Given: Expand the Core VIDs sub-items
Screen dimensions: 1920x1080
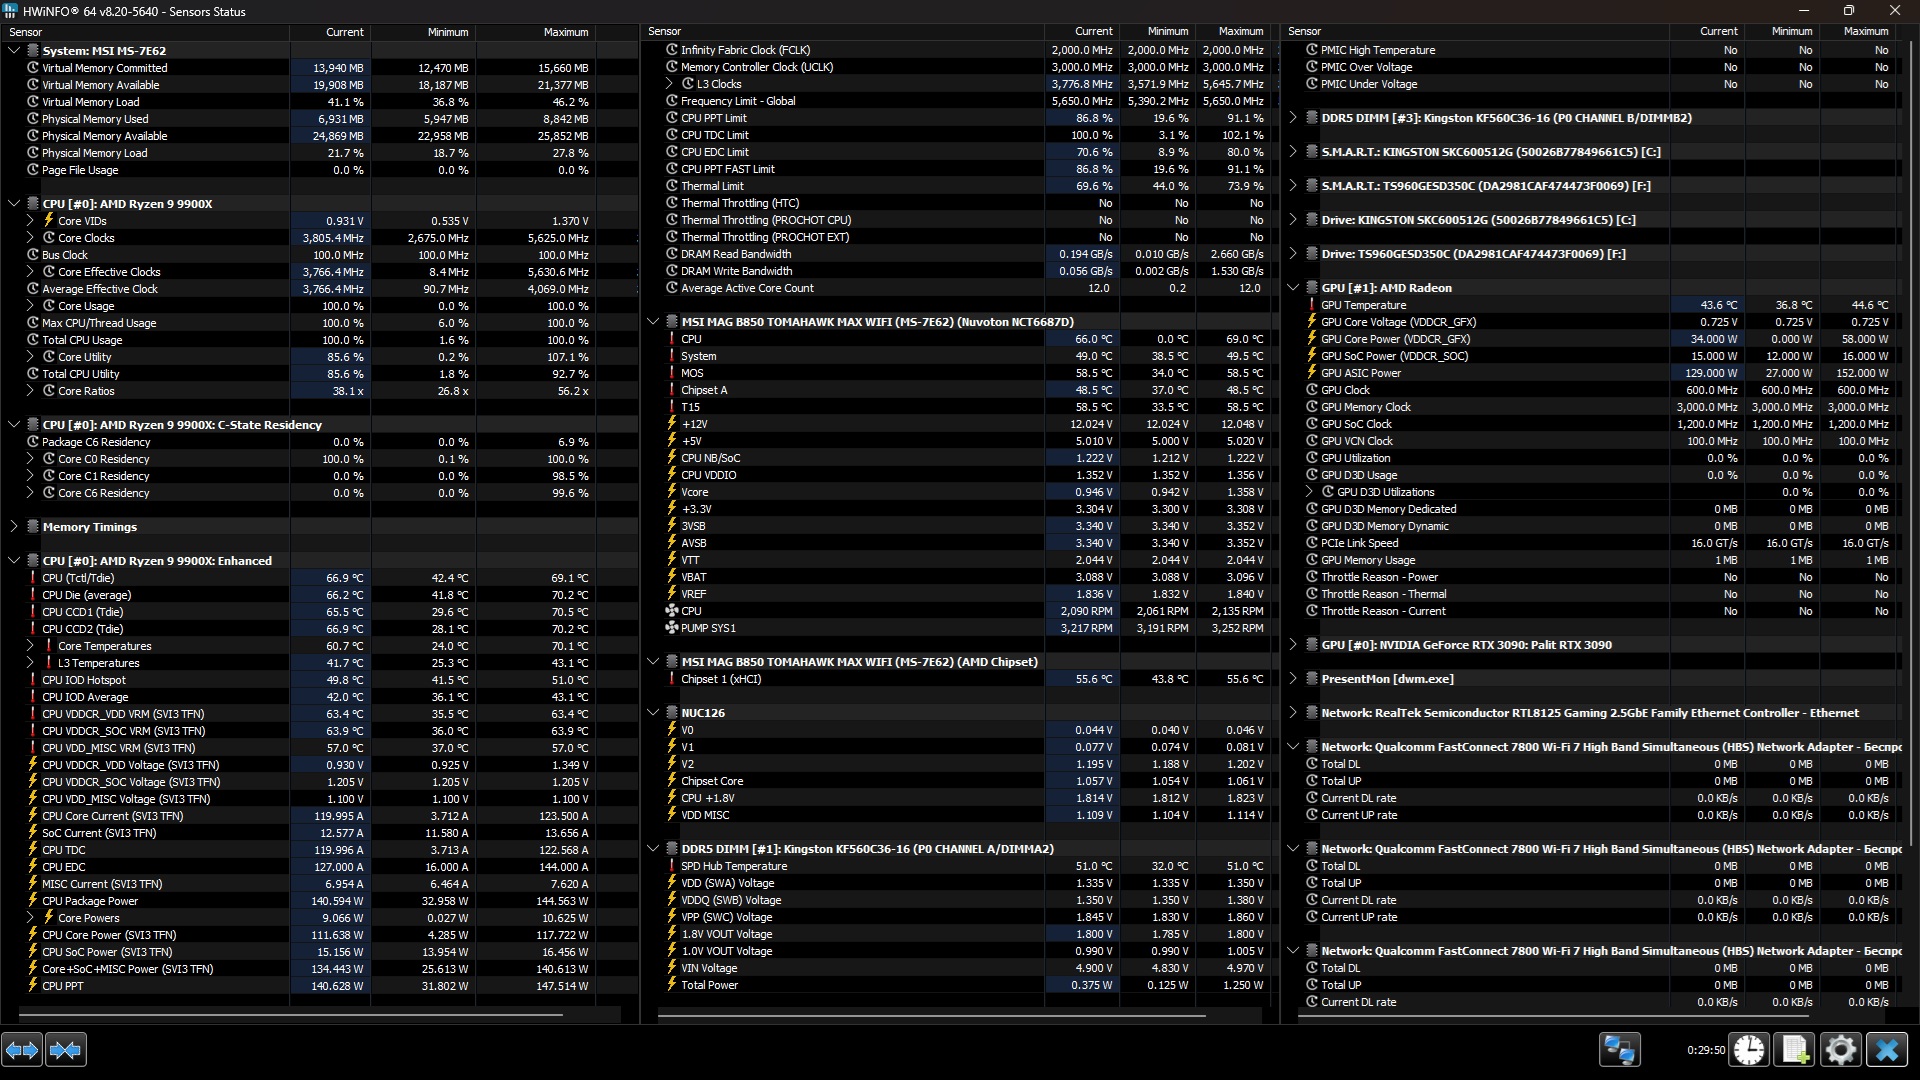Looking at the screenshot, I should pos(30,221).
